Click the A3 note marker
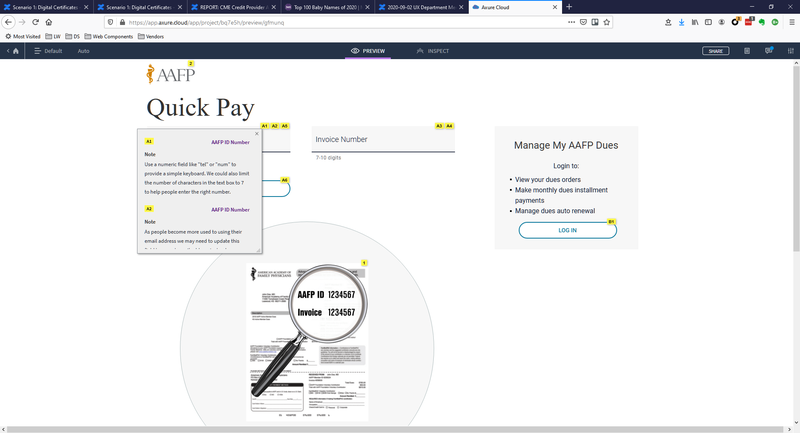Screen dimensions: 800x433 (x=439, y=126)
